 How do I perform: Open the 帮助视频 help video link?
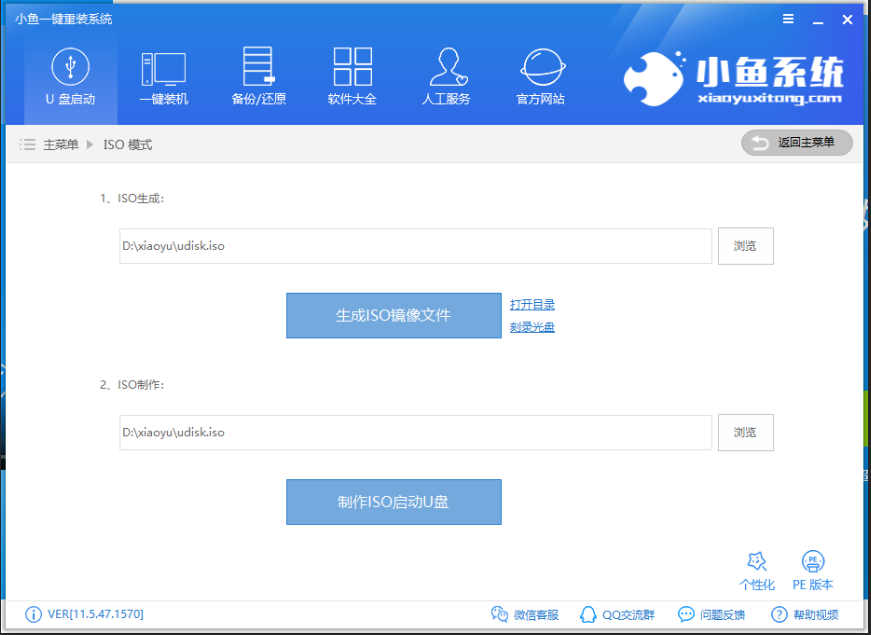tap(805, 614)
